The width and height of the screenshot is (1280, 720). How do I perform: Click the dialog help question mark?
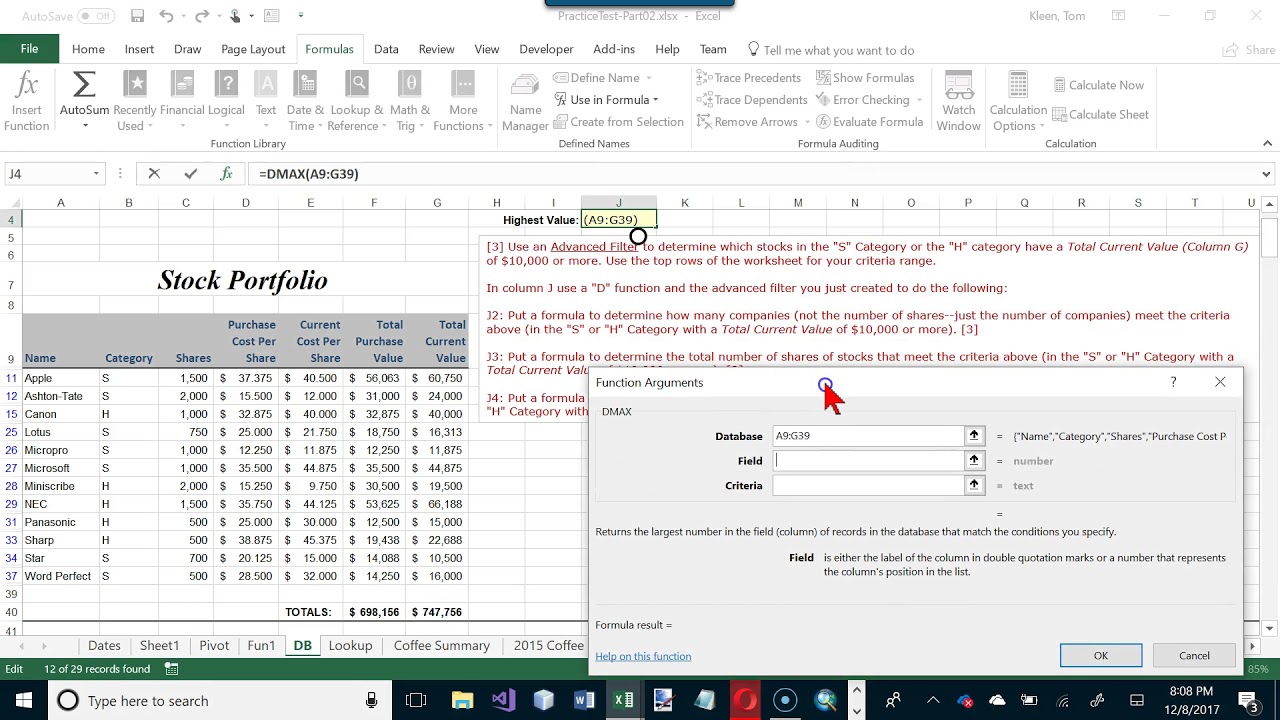[1173, 382]
